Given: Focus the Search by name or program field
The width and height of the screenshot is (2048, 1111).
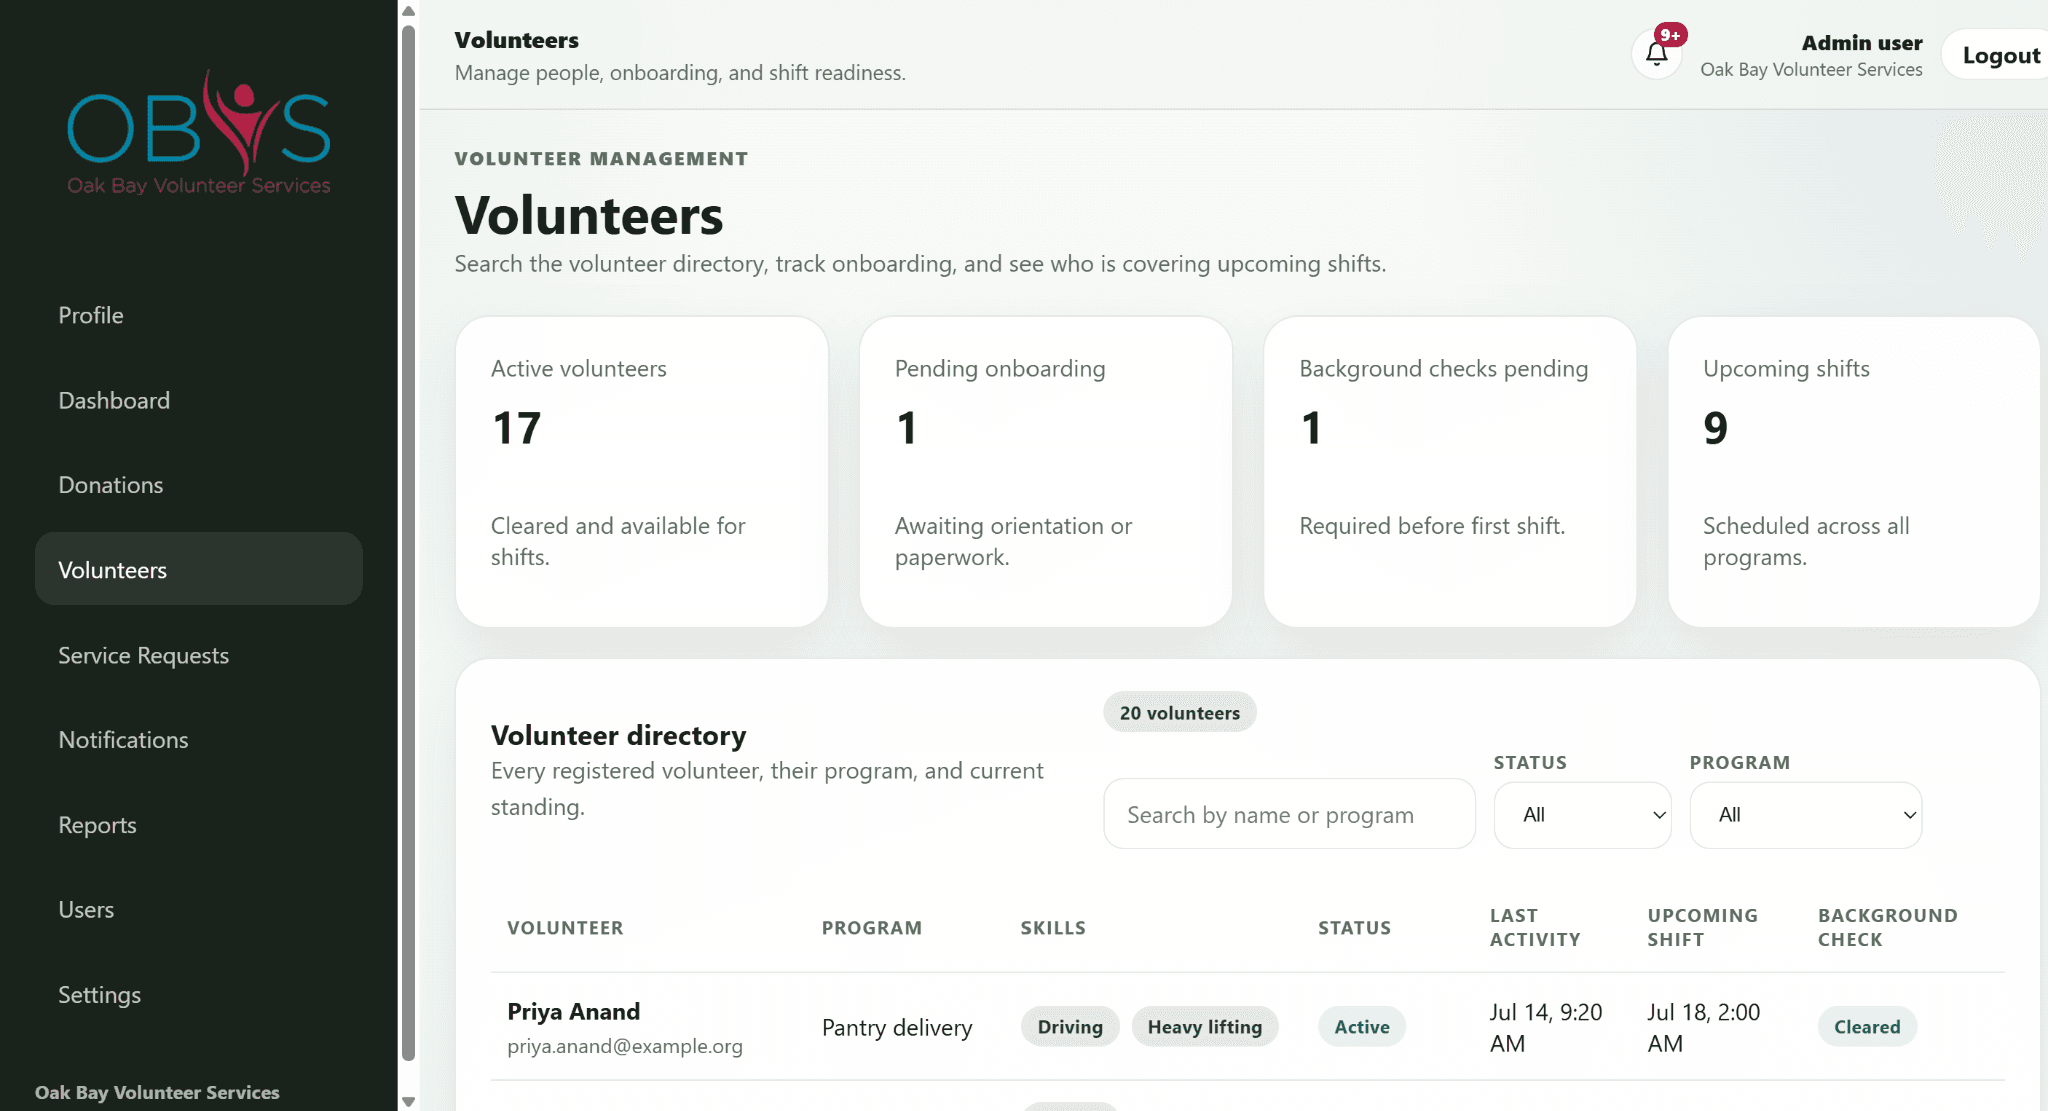Looking at the screenshot, I should click(1289, 815).
